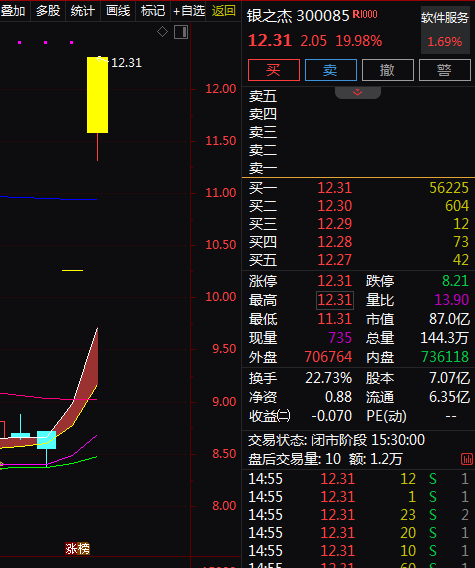Image resolution: width=475 pixels, height=568 pixels.
Task: Click the 股本 value 7.07亿
Action: click(449, 378)
